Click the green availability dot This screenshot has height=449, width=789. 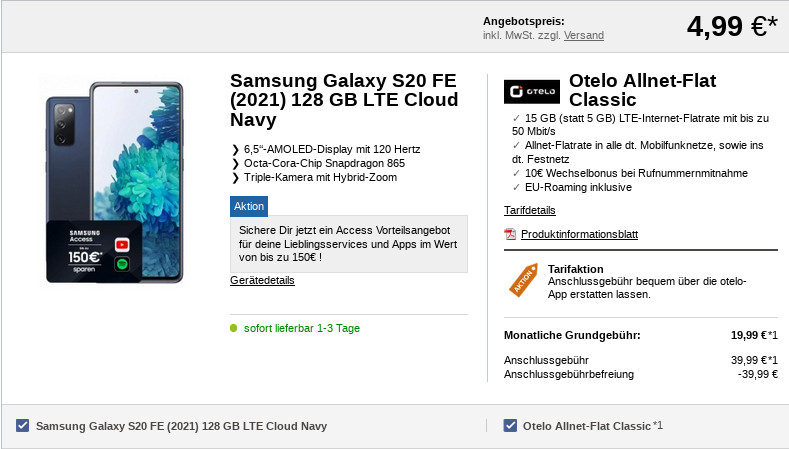point(234,328)
